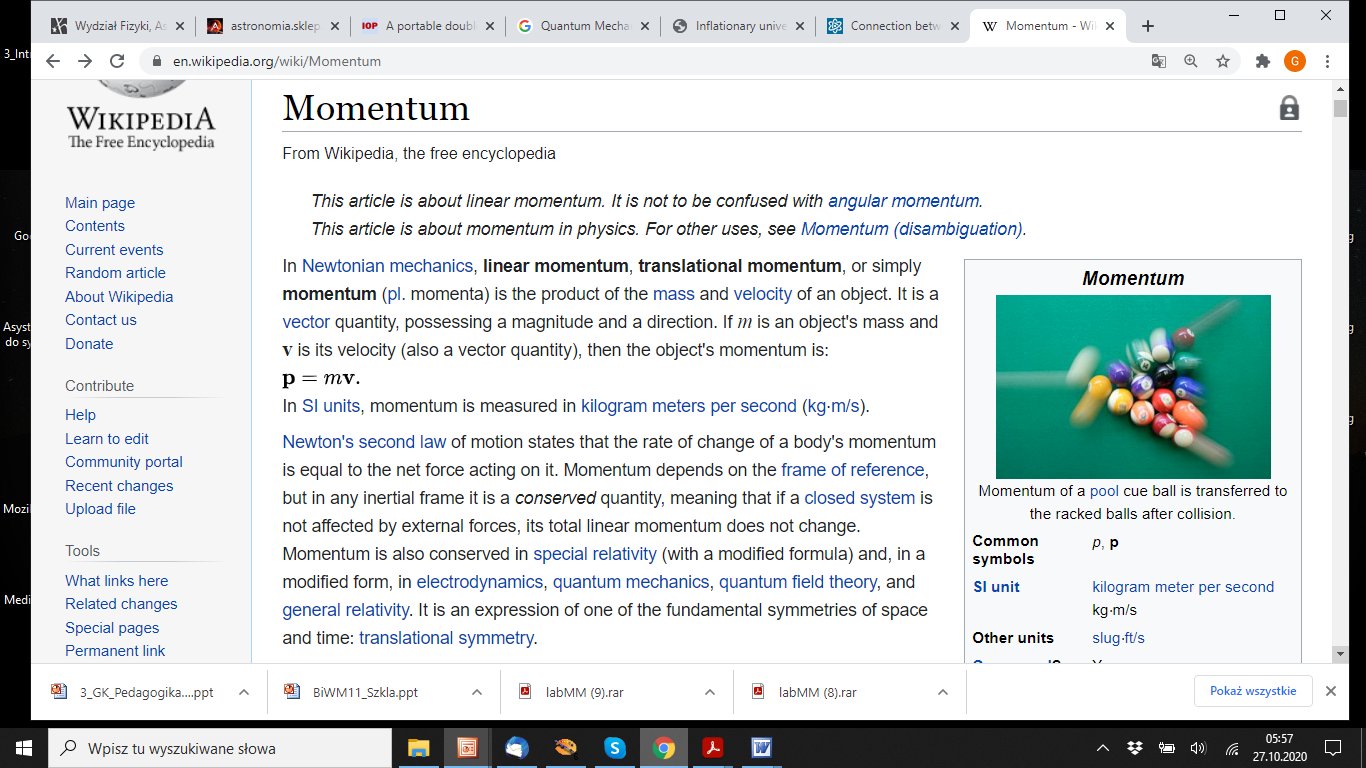Viewport: 1366px width, 768px height.
Task: Bookmark this page with the star icon
Action: [x=1222, y=61]
